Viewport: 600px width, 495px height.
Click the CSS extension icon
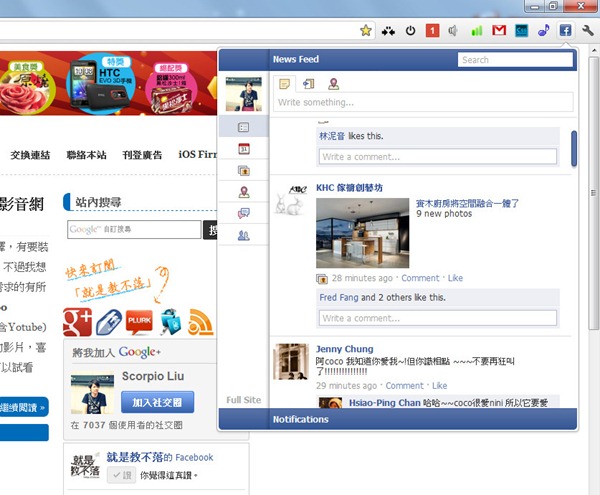522,31
